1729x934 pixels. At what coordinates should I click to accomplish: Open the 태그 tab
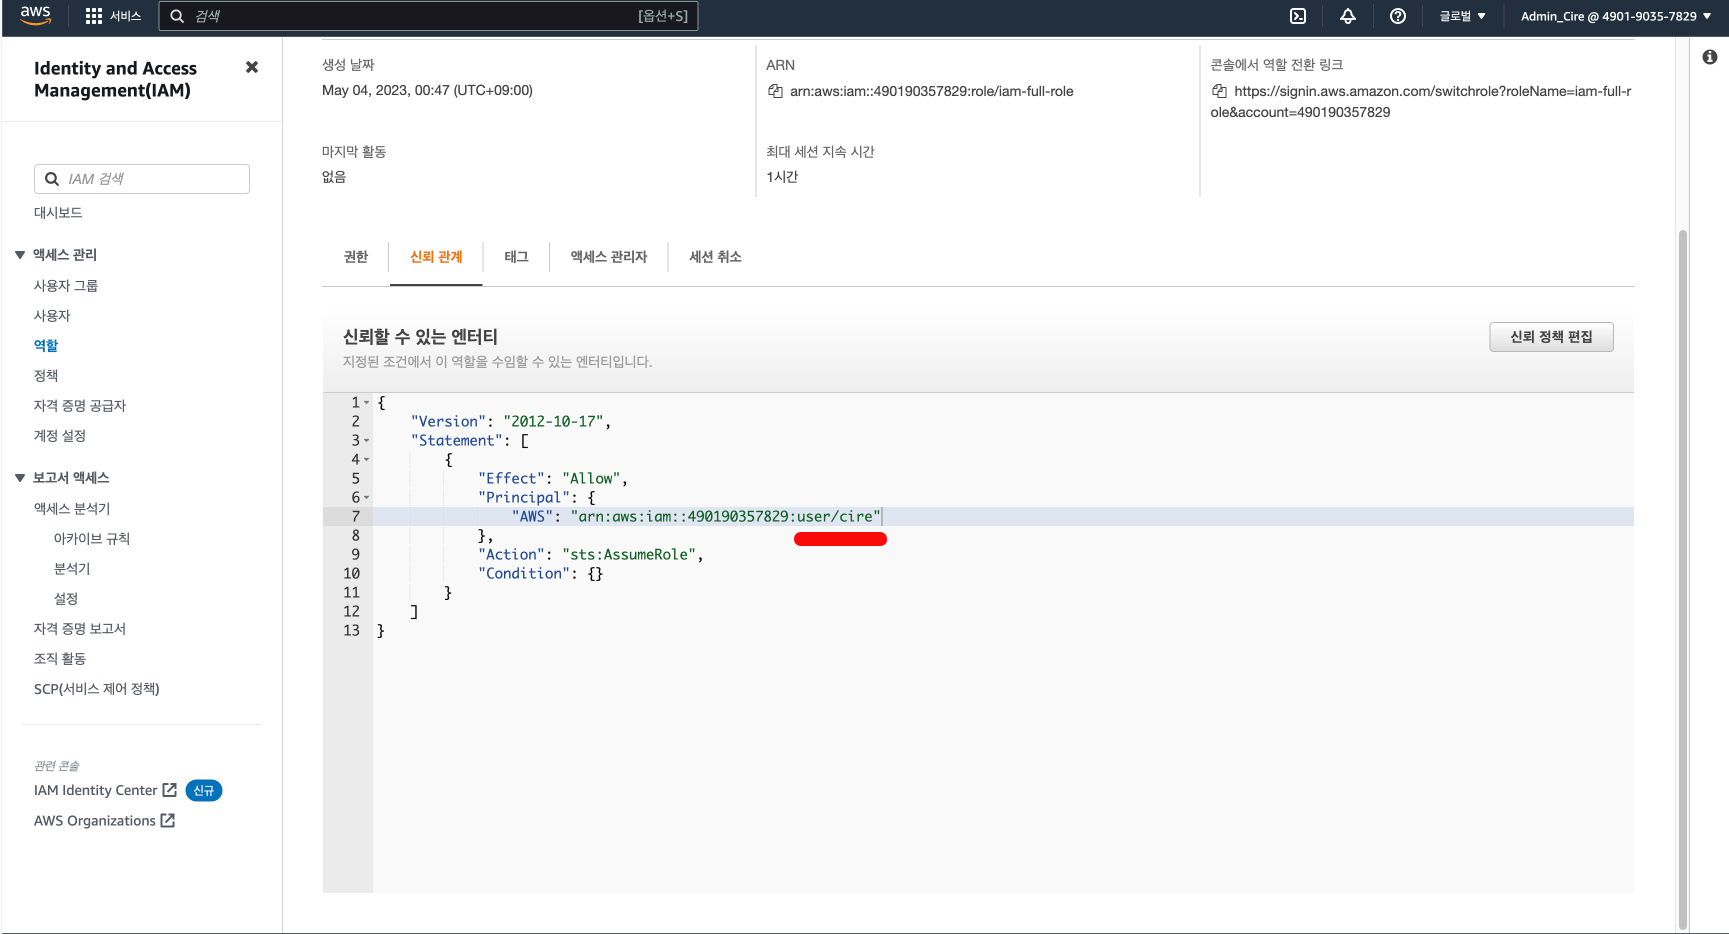pyautogui.click(x=516, y=257)
